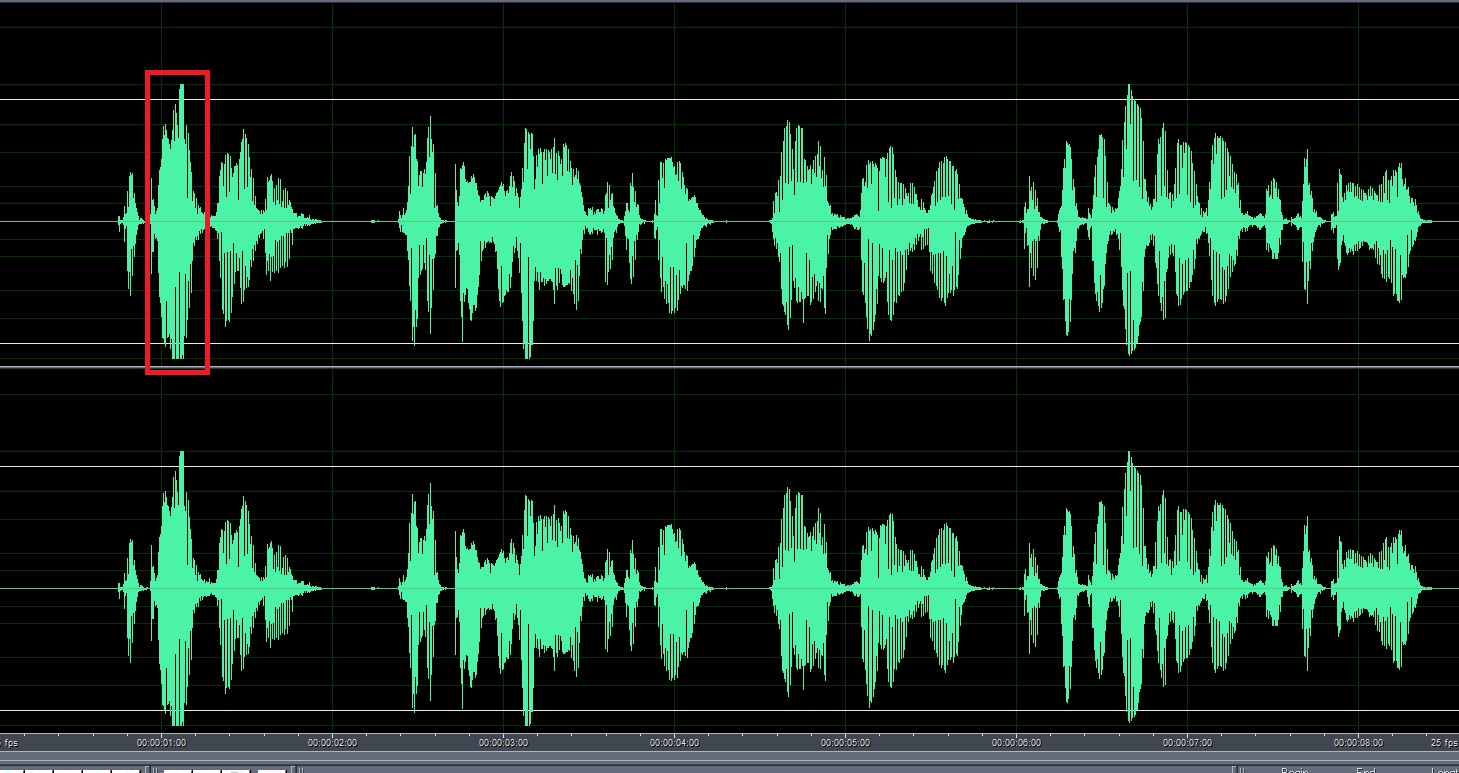Click the 00:00:08:00 mark on the time ruler
The image size is (1459, 773).
(1358, 743)
